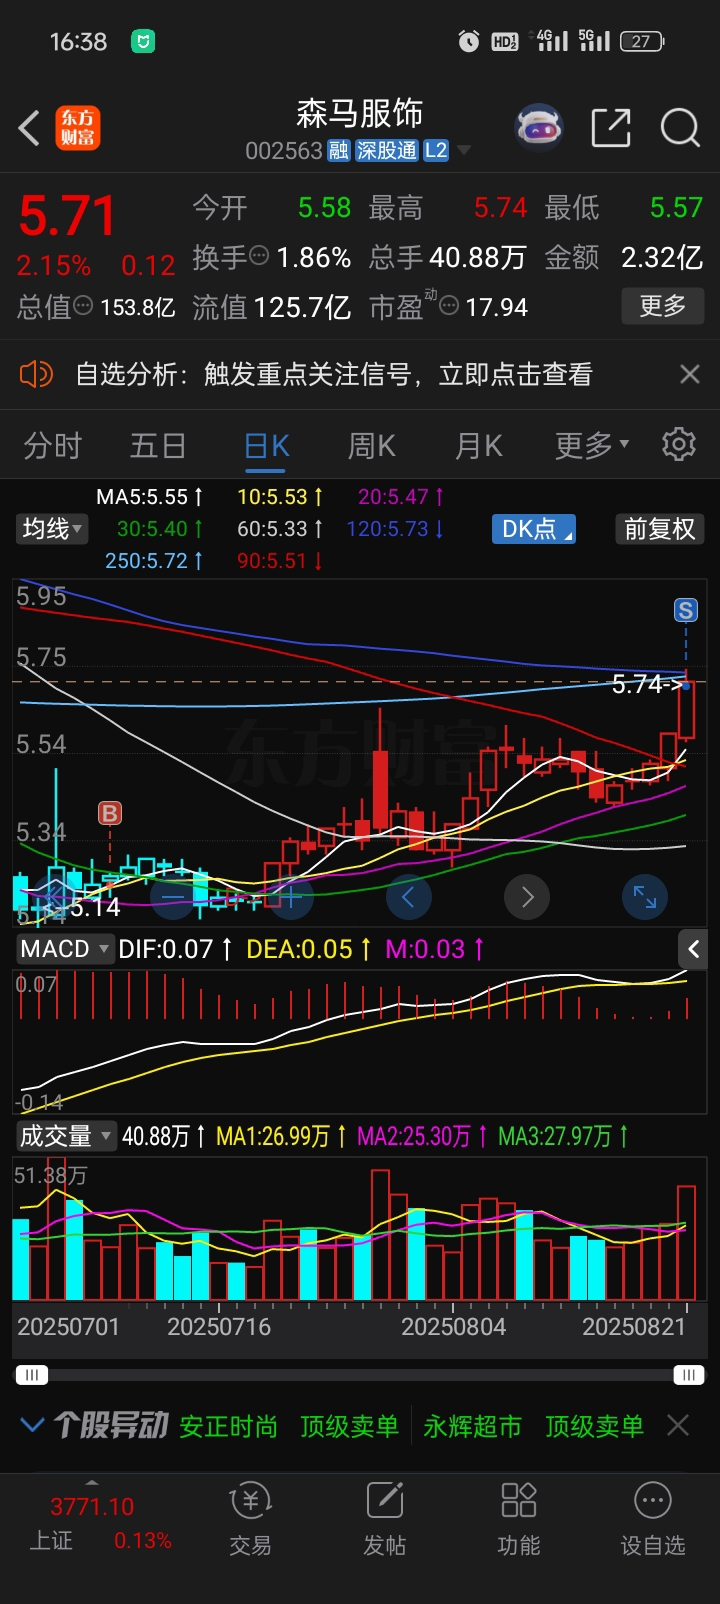This screenshot has height=1604, width=720.
Task: Open stock switcher dropdown arrow by L2
Action: tap(463, 151)
